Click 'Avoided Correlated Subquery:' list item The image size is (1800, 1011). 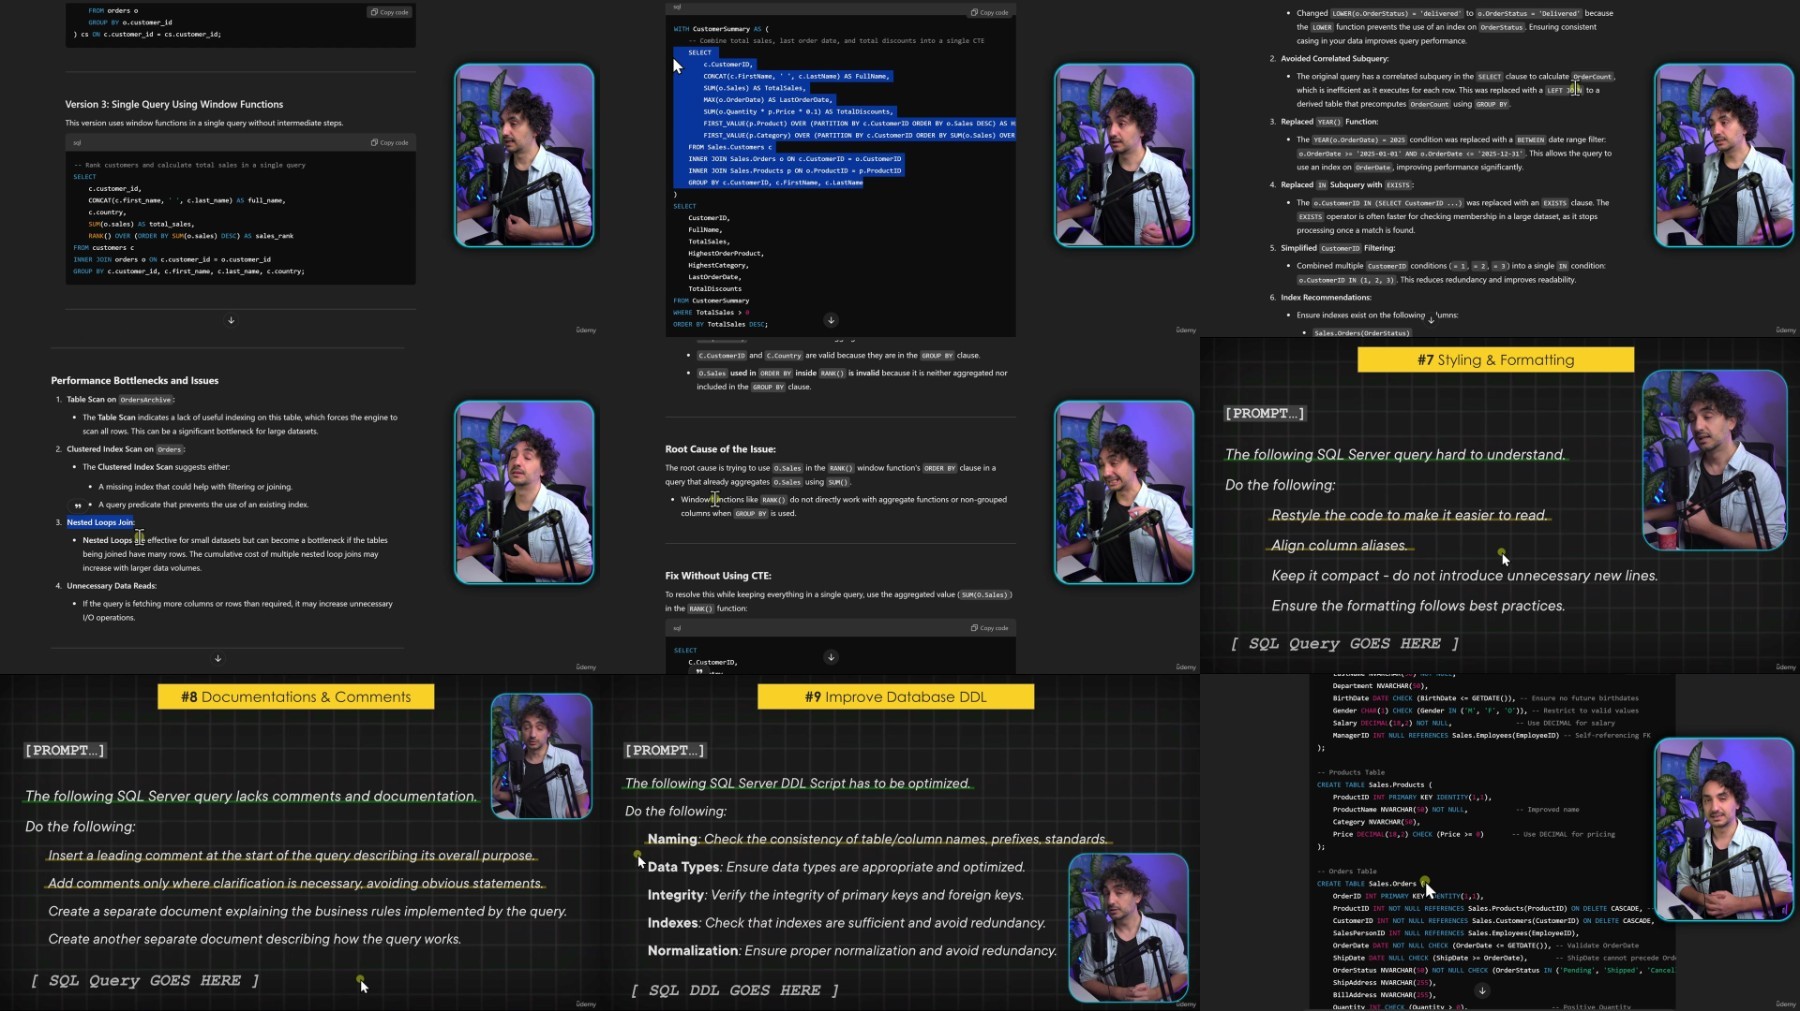pyautogui.click(x=1334, y=58)
